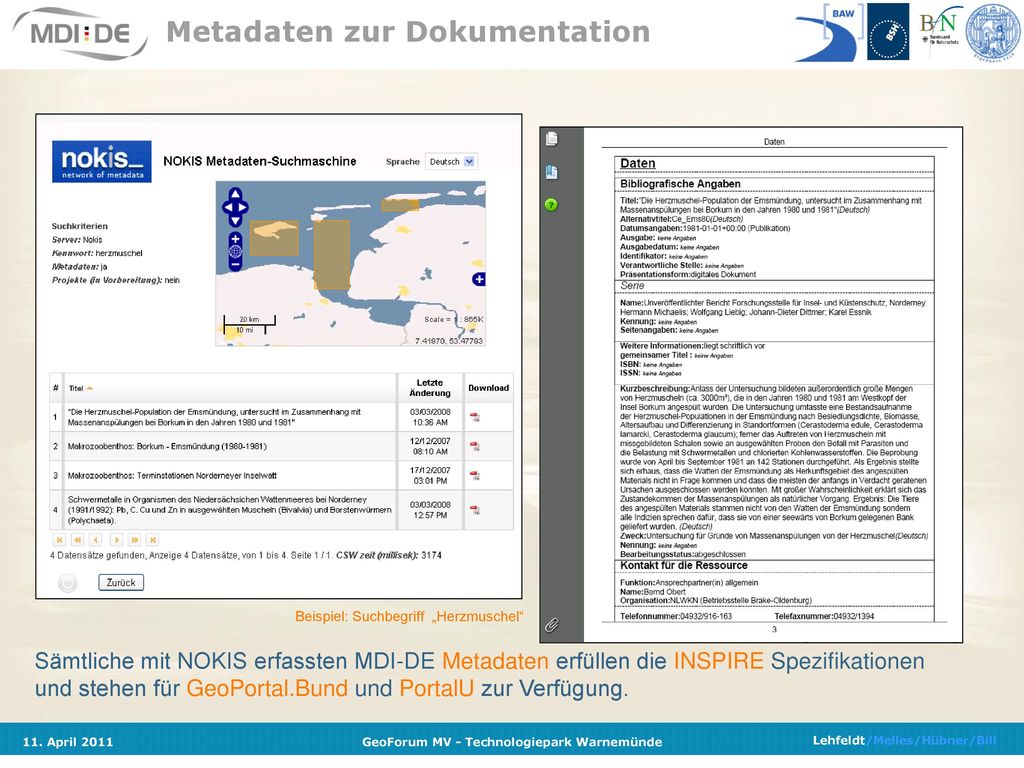Click the "Präsentationsform:digitales Dokument" line in the PDF
The width and height of the screenshot is (1024, 768).
(688, 274)
